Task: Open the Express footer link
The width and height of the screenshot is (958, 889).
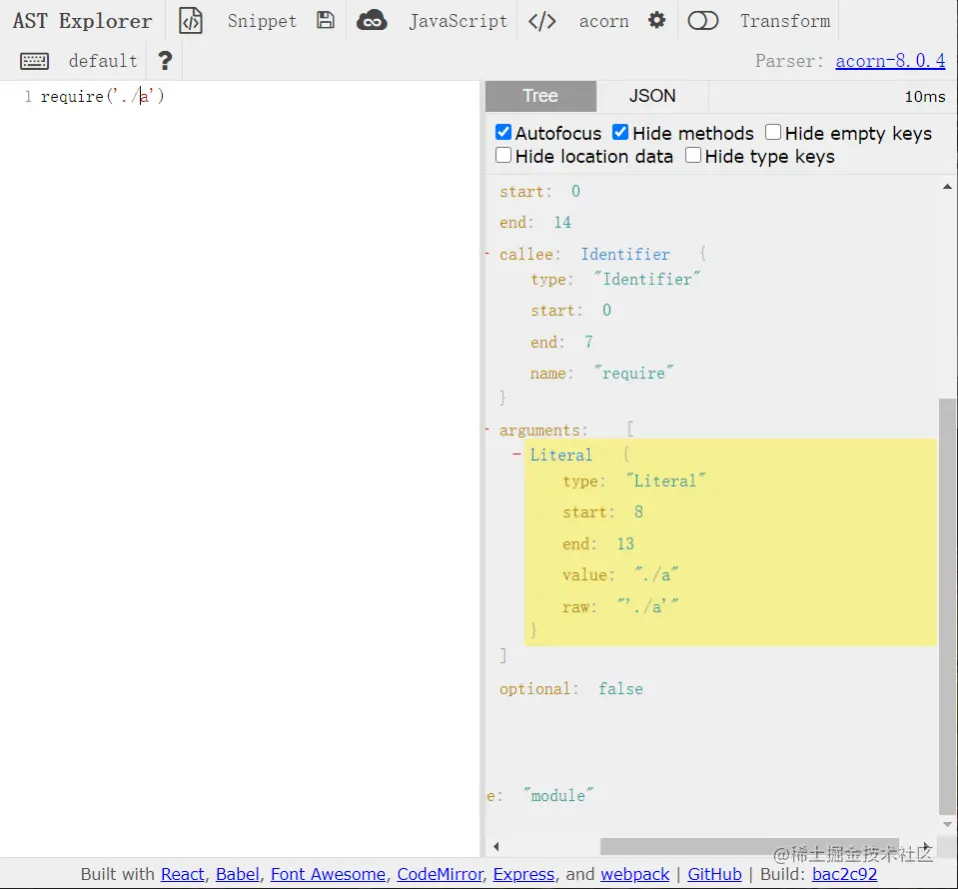Action: 524,874
